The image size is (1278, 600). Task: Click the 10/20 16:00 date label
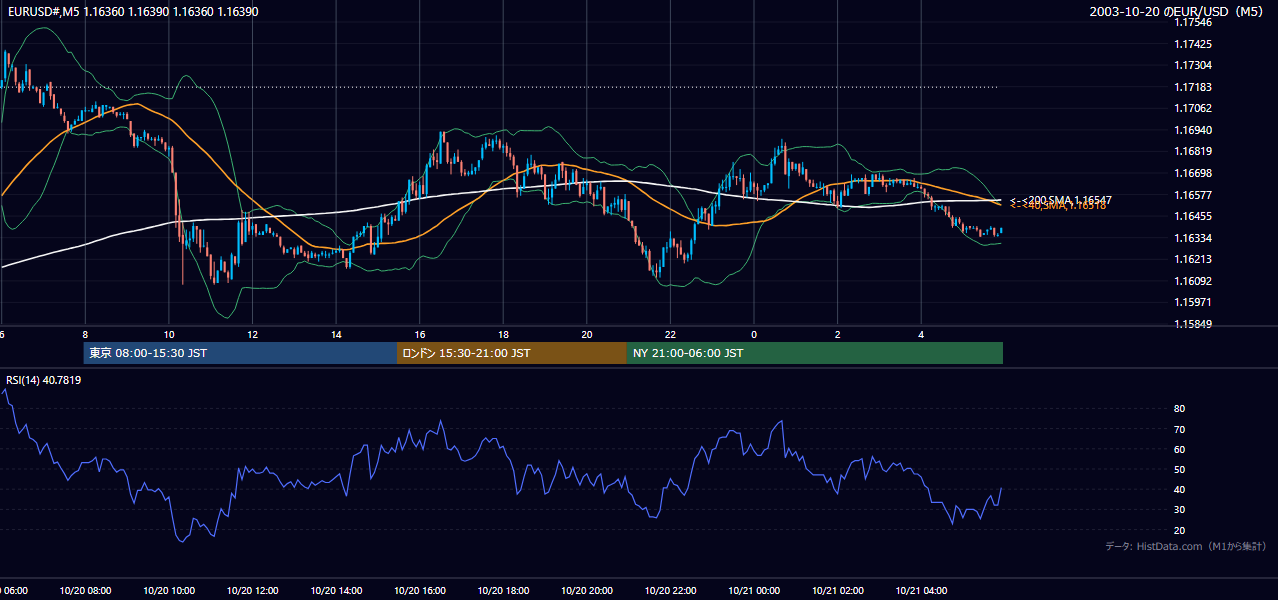(420, 591)
